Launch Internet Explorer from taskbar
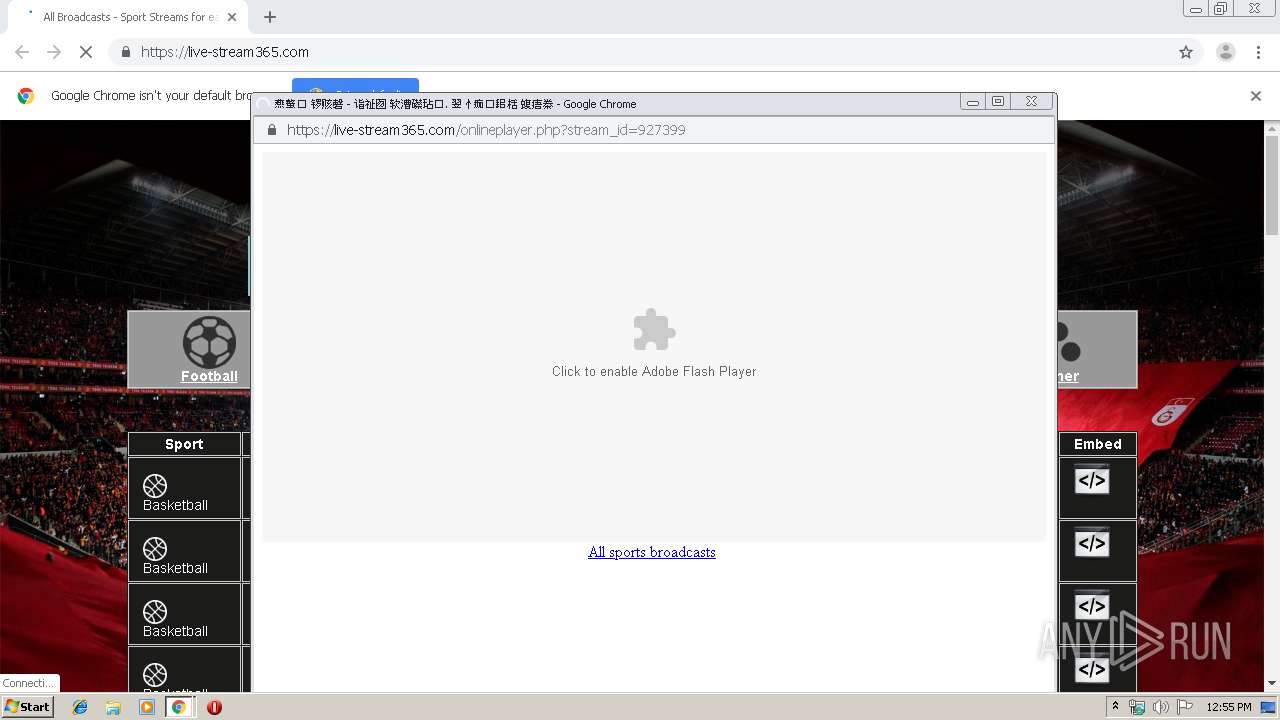The height and width of the screenshot is (720, 1280). [x=80, y=707]
